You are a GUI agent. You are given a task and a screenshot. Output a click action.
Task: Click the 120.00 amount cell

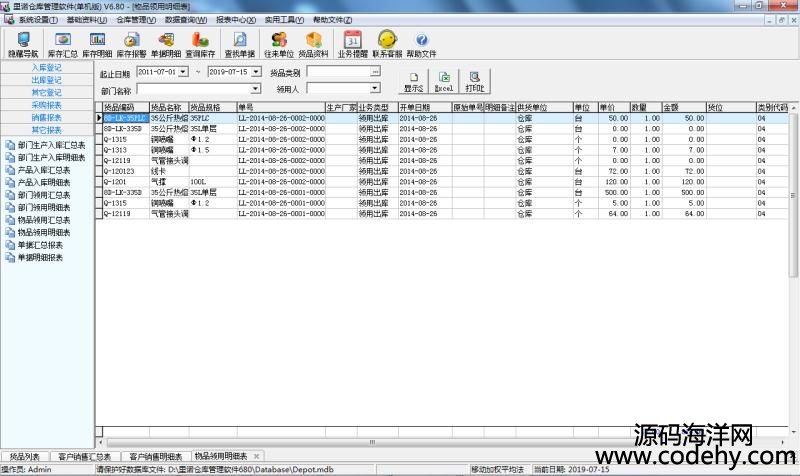point(684,182)
